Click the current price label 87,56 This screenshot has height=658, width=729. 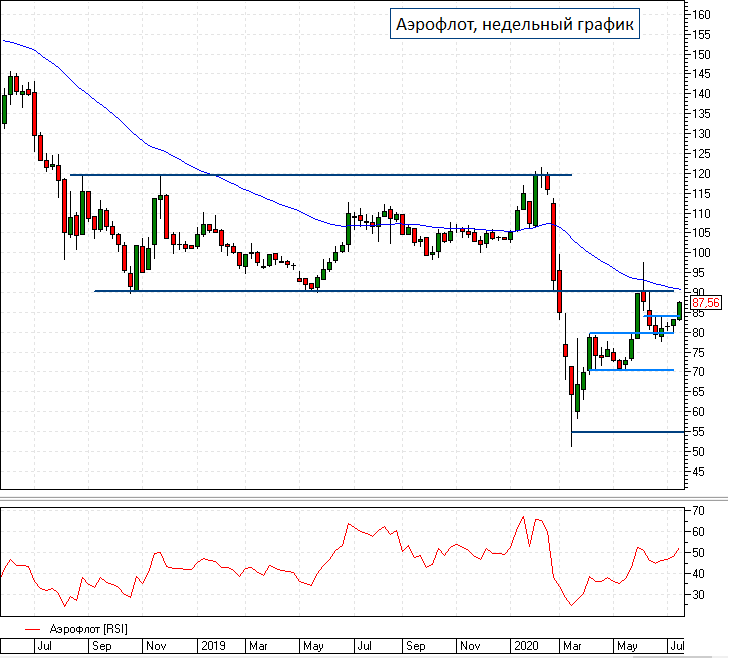click(705, 303)
